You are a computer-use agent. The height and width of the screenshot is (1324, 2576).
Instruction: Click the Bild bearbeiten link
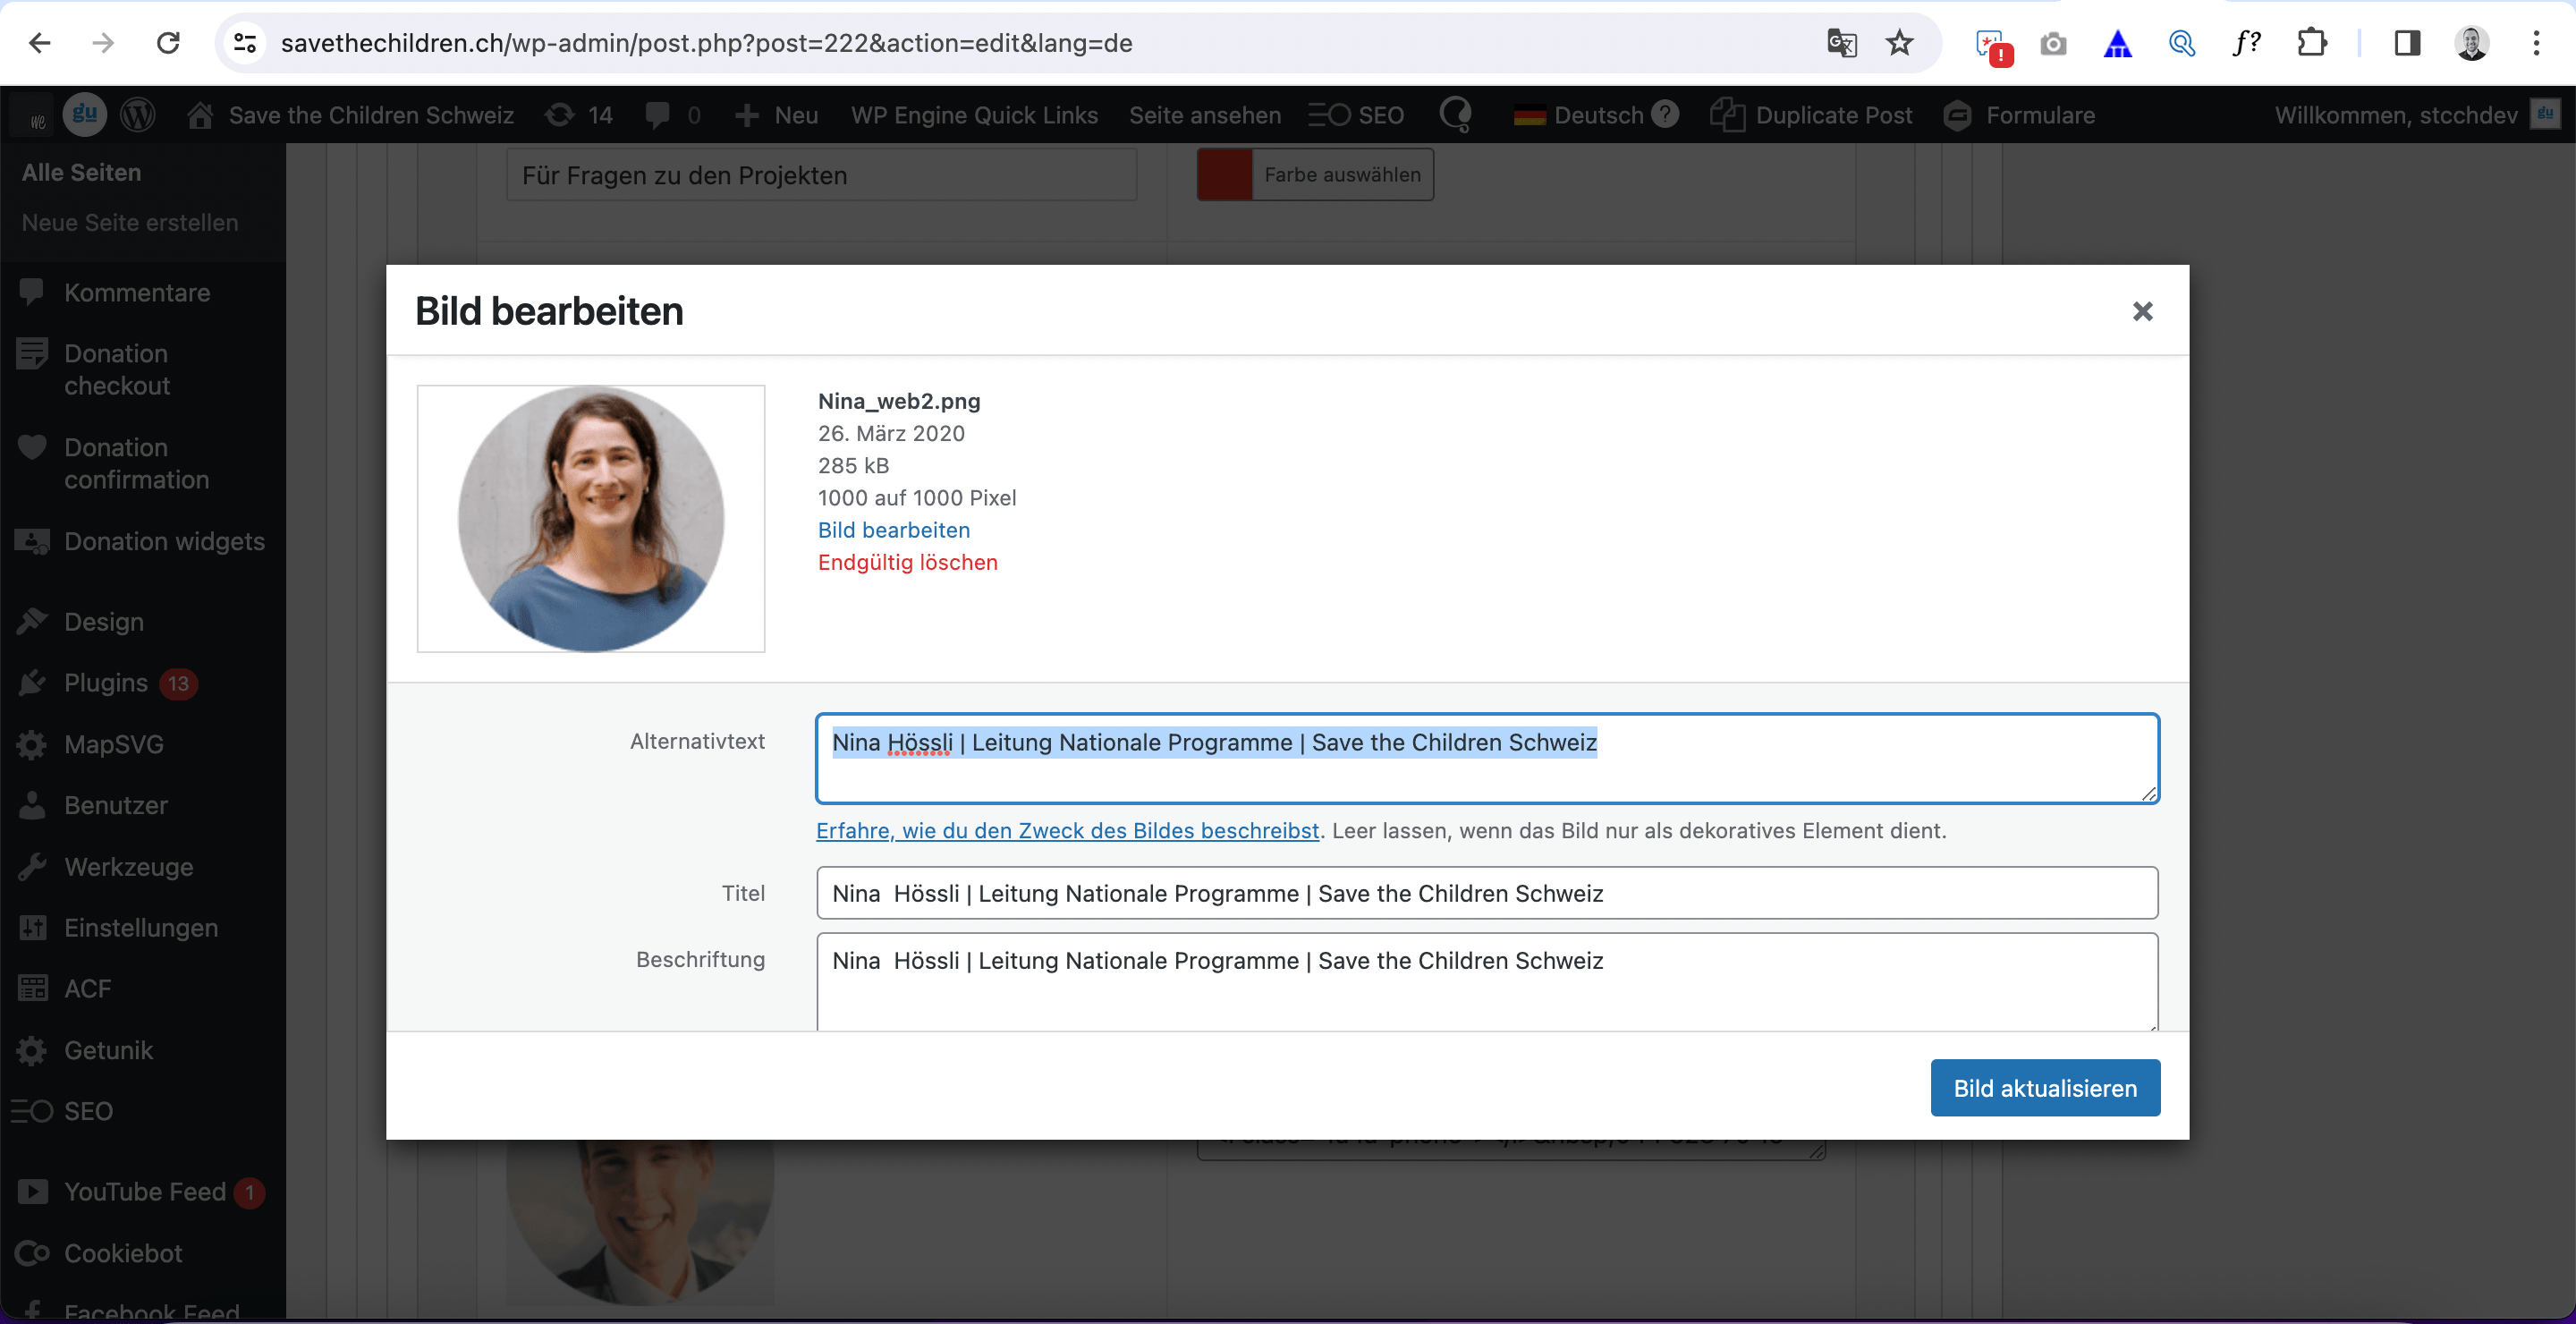click(893, 530)
